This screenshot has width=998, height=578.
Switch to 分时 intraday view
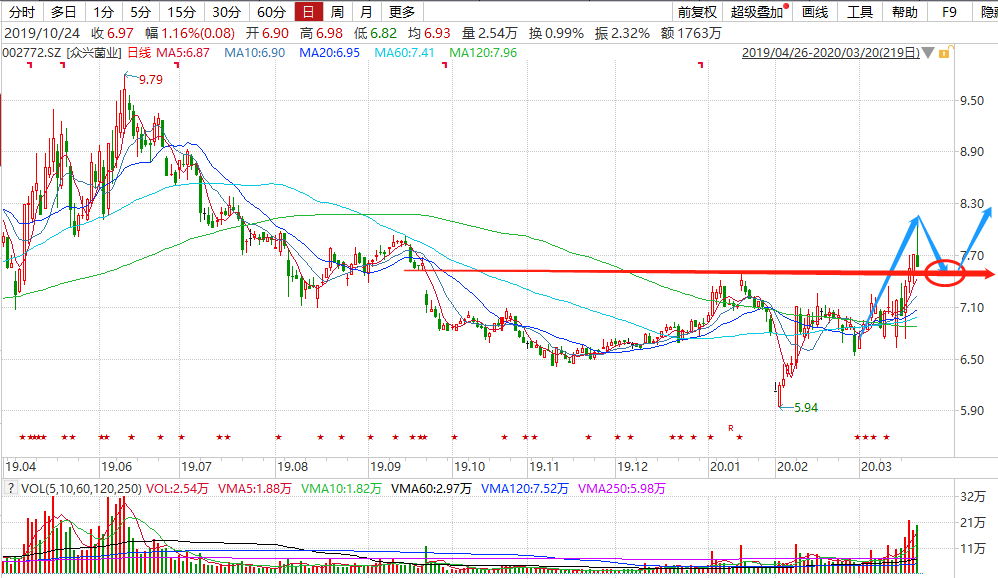tap(21, 12)
